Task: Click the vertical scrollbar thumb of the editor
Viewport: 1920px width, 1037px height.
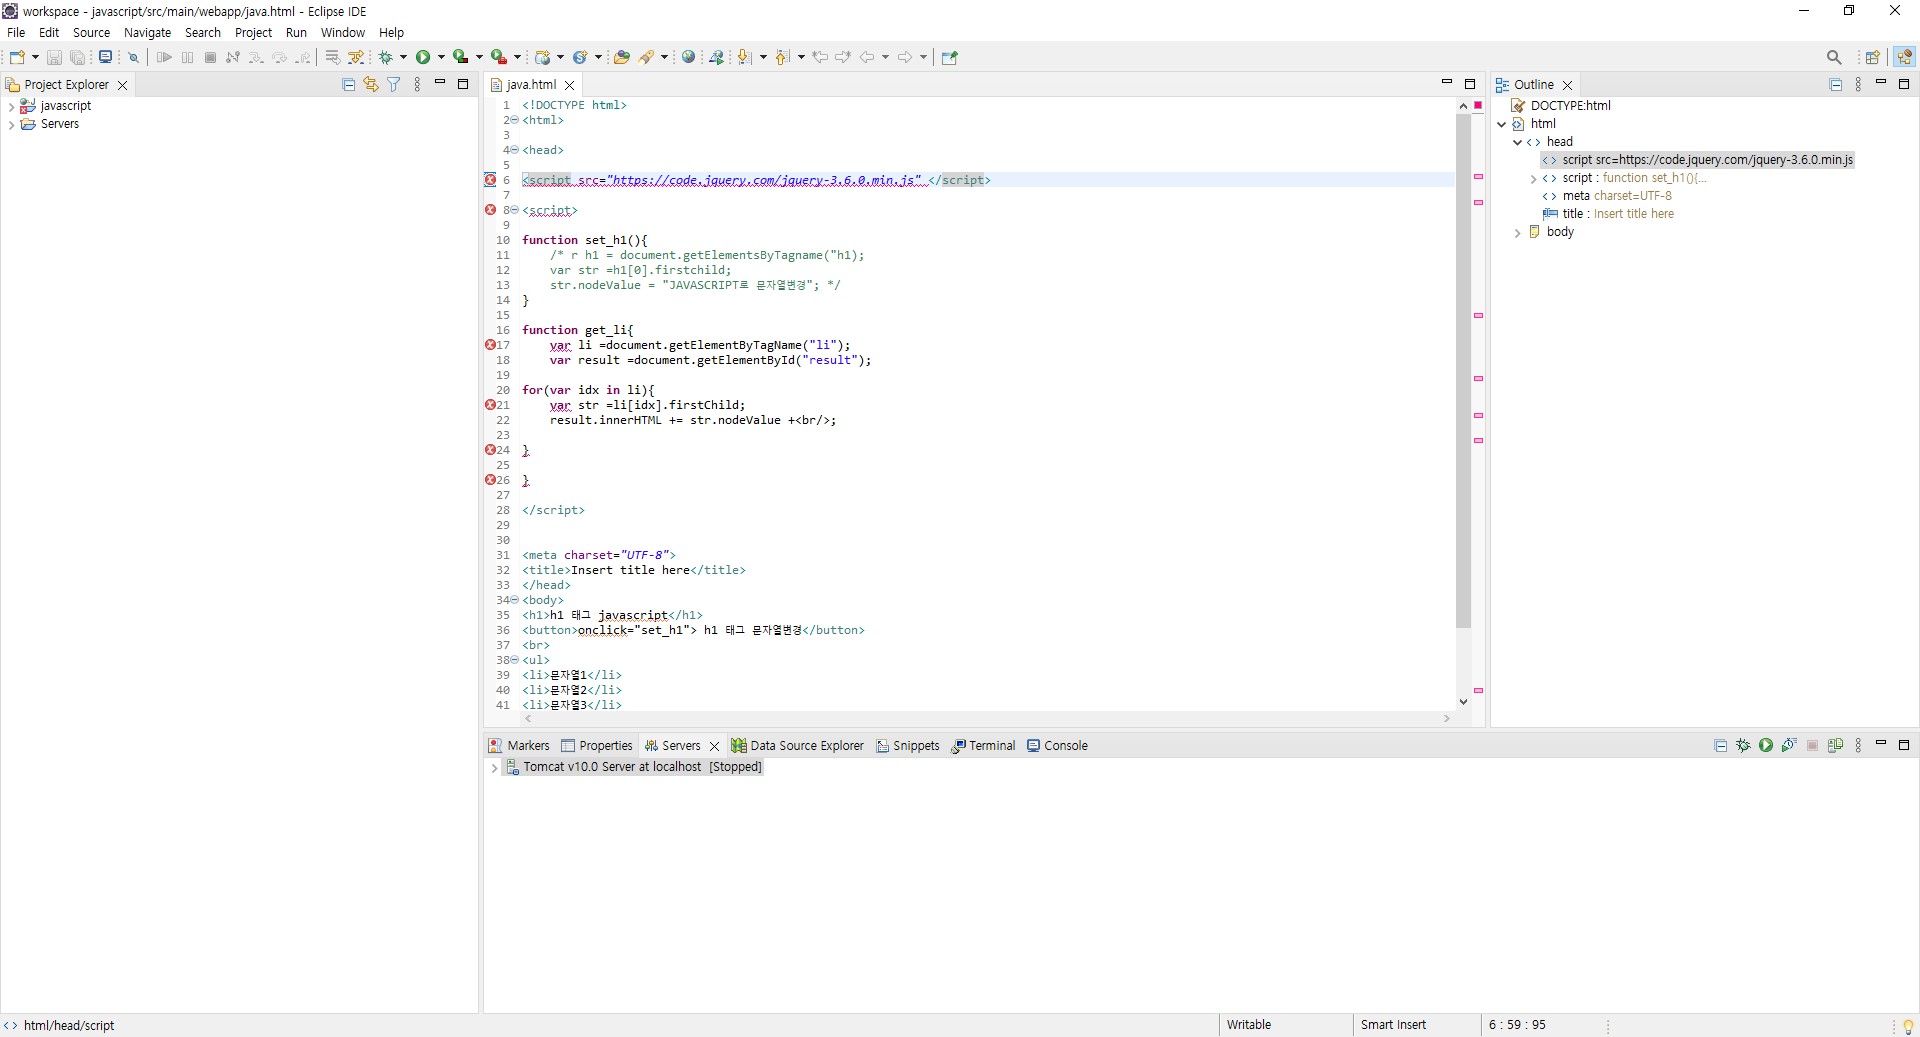Action: (1463, 370)
